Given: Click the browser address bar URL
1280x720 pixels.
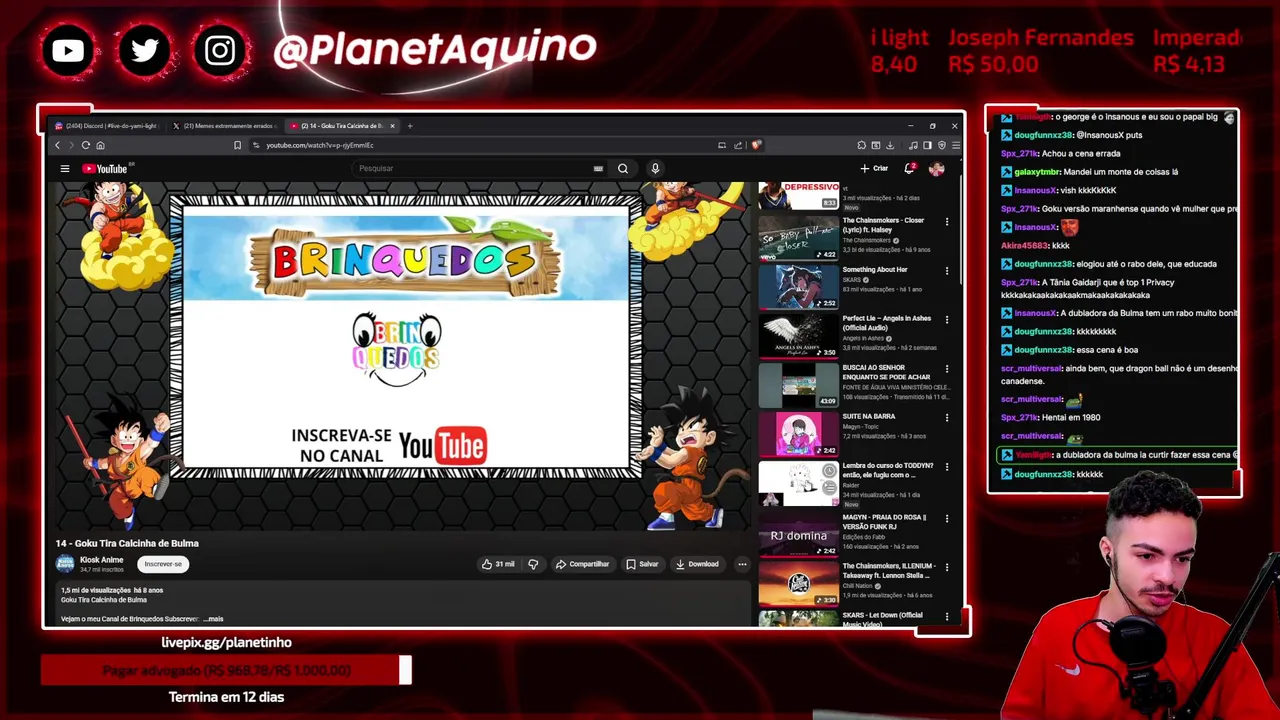Looking at the screenshot, I should tap(319, 145).
